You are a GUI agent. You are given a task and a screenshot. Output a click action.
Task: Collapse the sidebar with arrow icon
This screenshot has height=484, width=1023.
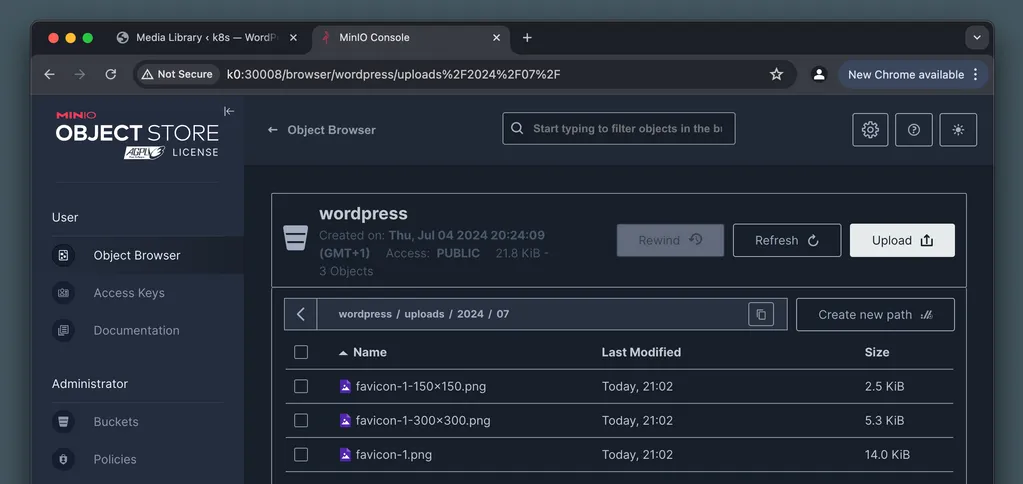click(229, 111)
